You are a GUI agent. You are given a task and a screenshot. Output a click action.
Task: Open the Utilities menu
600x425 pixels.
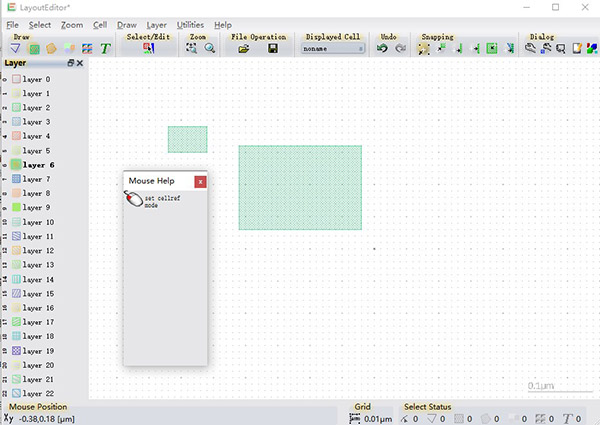pos(190,25)
